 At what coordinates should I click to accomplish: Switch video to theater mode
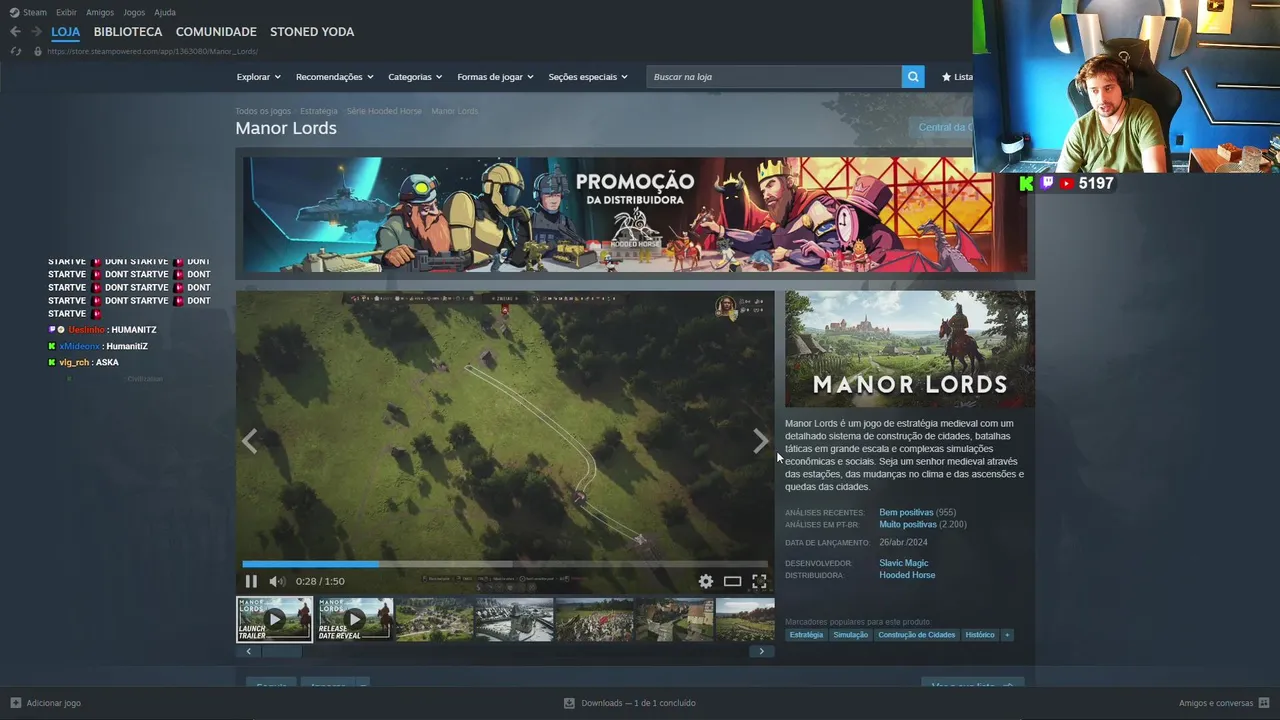coord(733,581)
